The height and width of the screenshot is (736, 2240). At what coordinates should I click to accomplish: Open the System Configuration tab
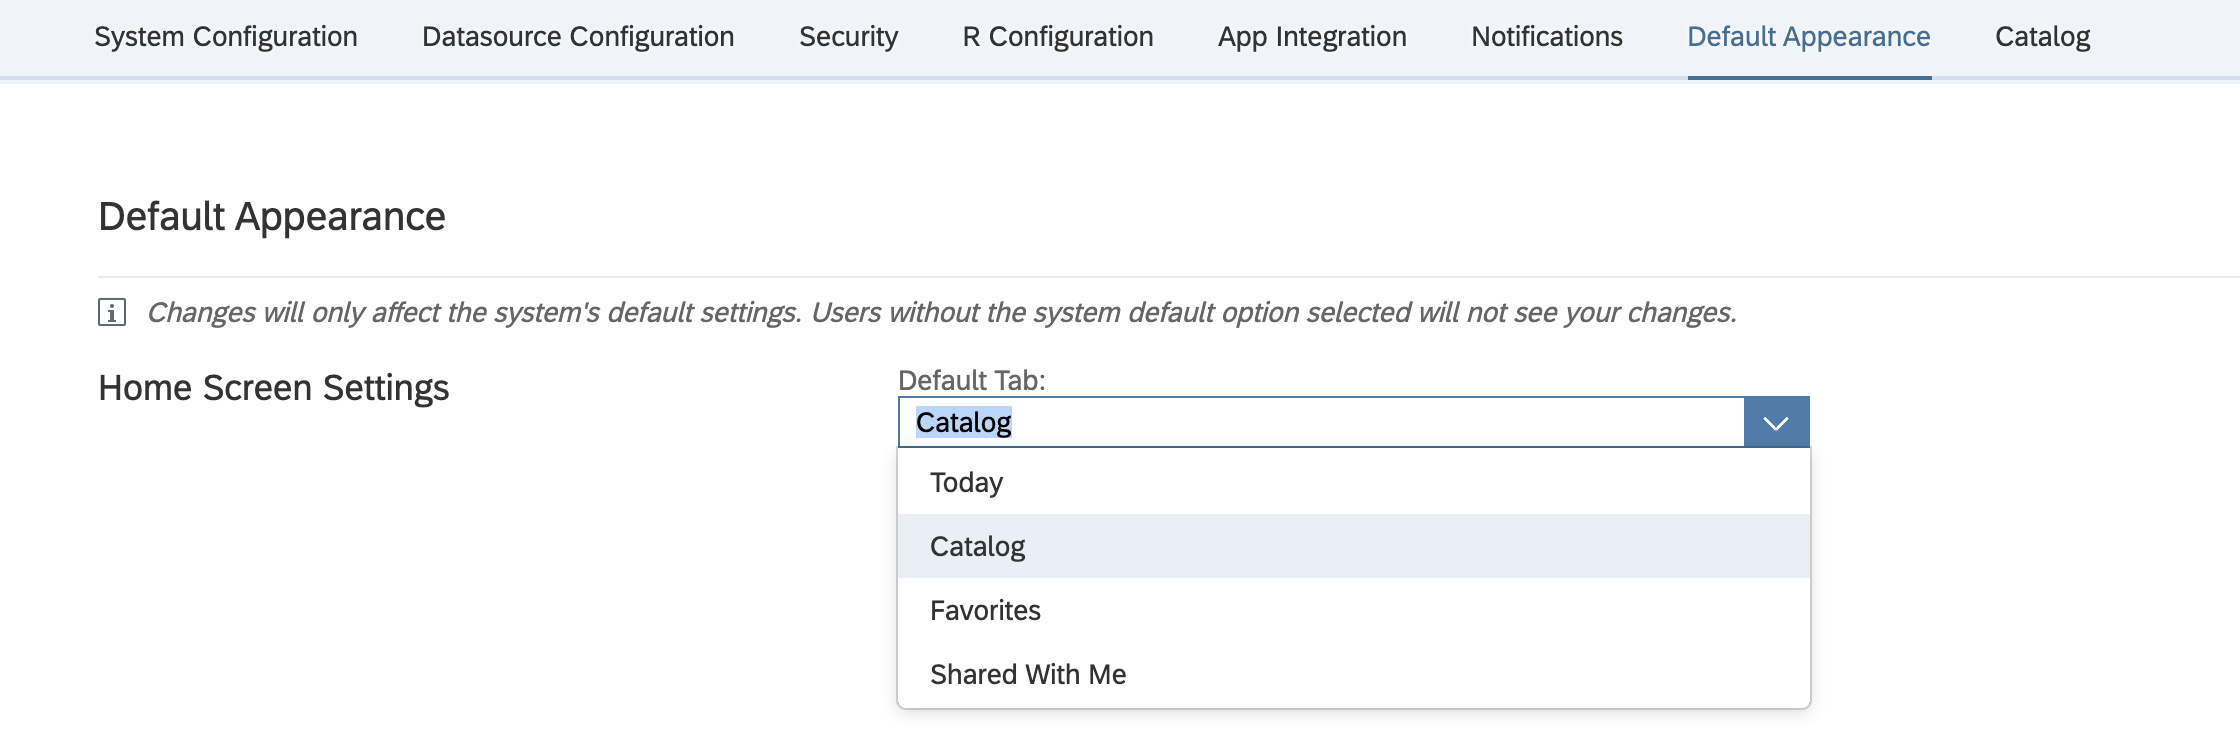[226, 37]
